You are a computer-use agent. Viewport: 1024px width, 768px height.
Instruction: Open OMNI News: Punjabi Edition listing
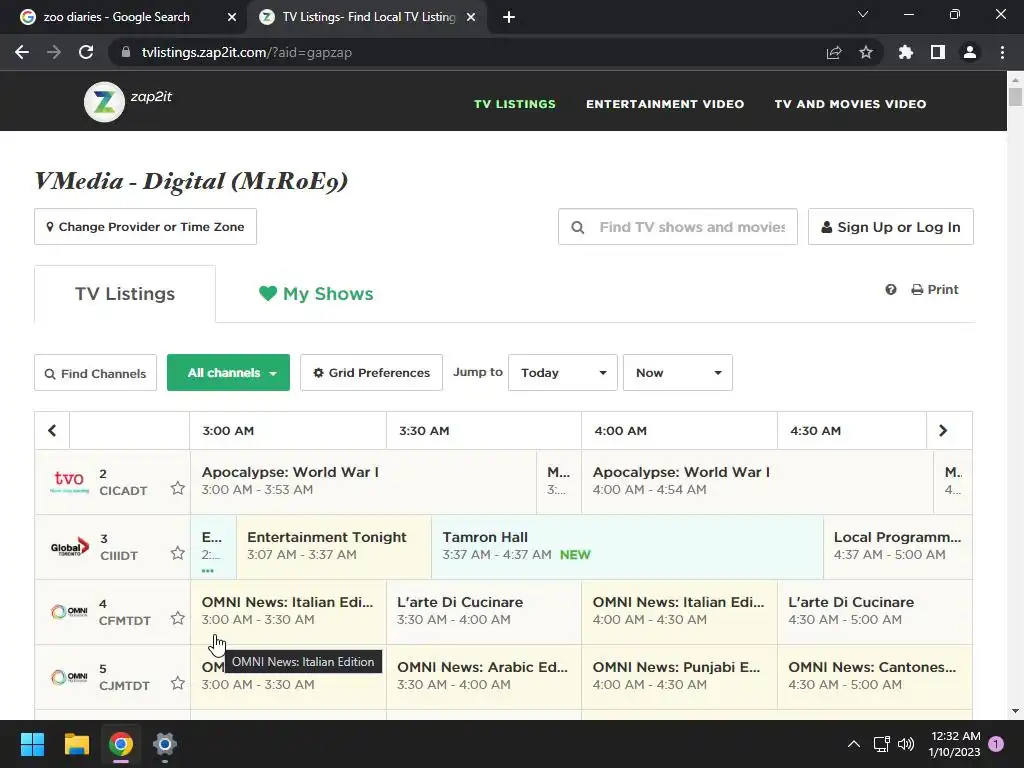click(x=679, y=677)
